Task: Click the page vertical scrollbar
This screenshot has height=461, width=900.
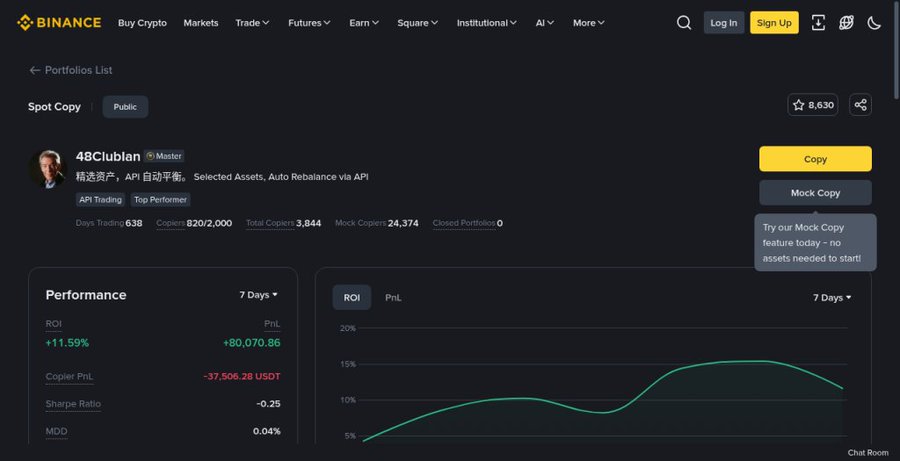Action: pos(897,52)
